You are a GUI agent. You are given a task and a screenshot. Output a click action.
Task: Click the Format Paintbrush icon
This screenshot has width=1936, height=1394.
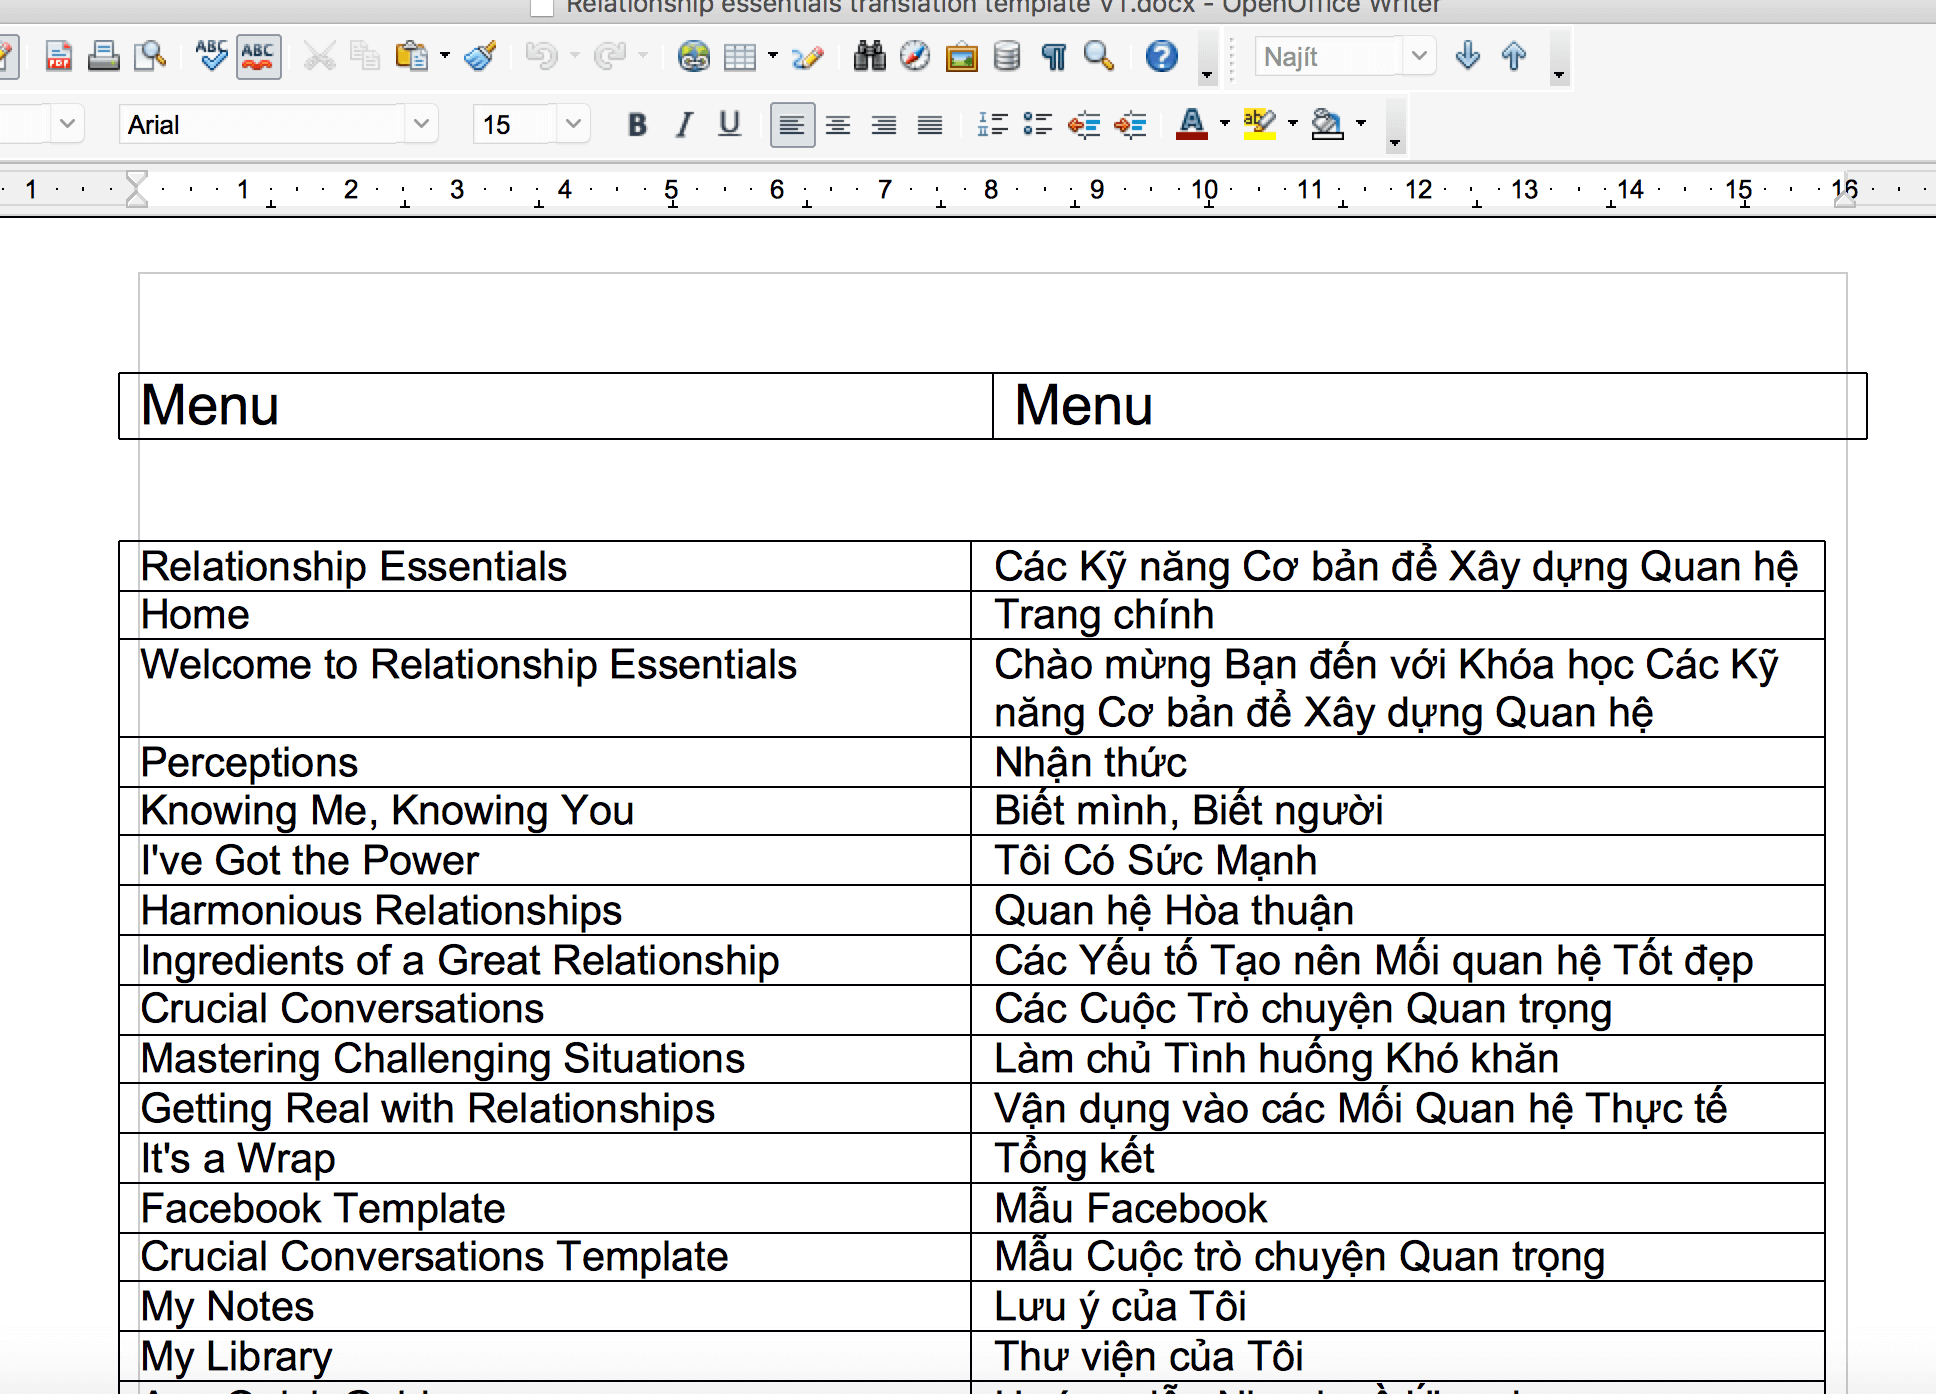(481, 57)
